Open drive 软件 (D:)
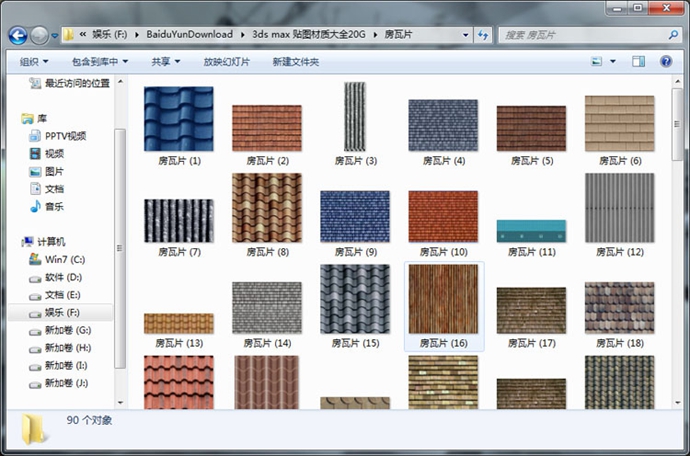This screenshot has height=456, width=690. click(55, 277)
